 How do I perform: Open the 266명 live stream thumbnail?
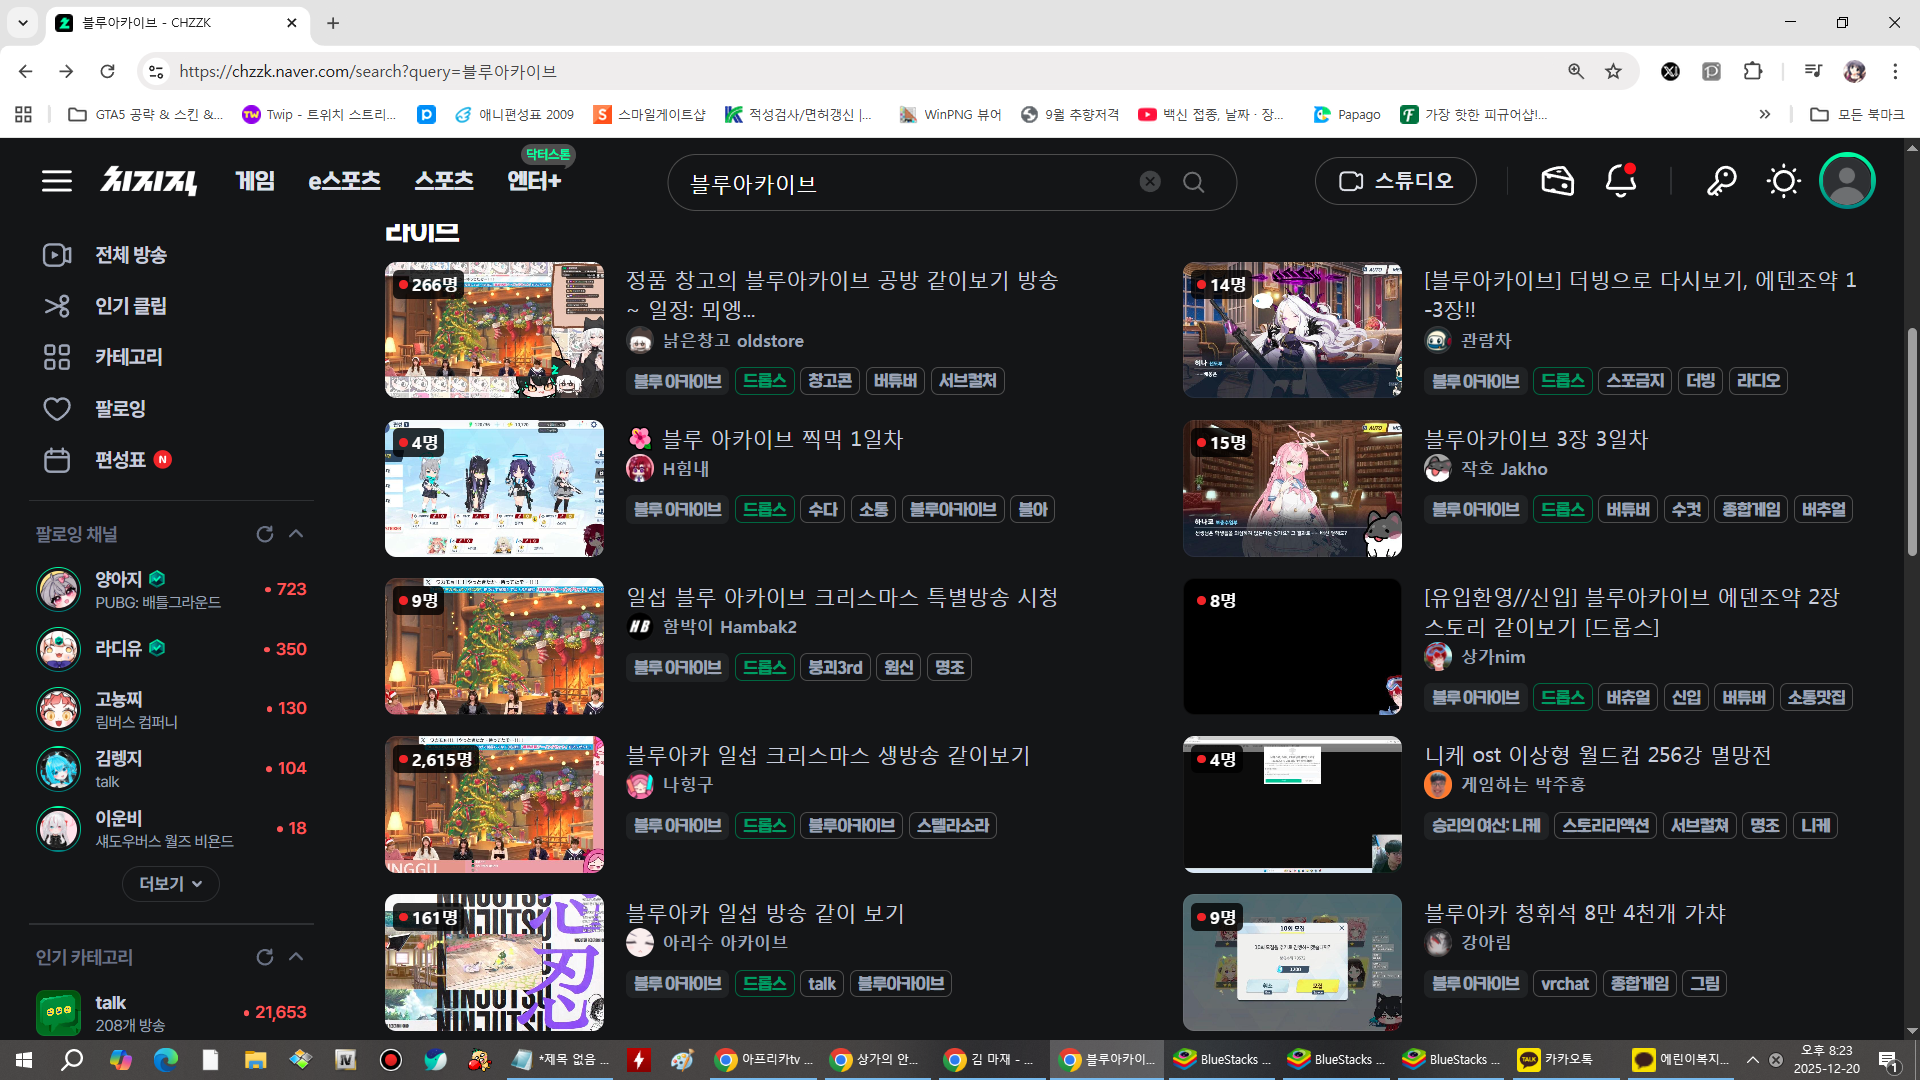point(494,330)
